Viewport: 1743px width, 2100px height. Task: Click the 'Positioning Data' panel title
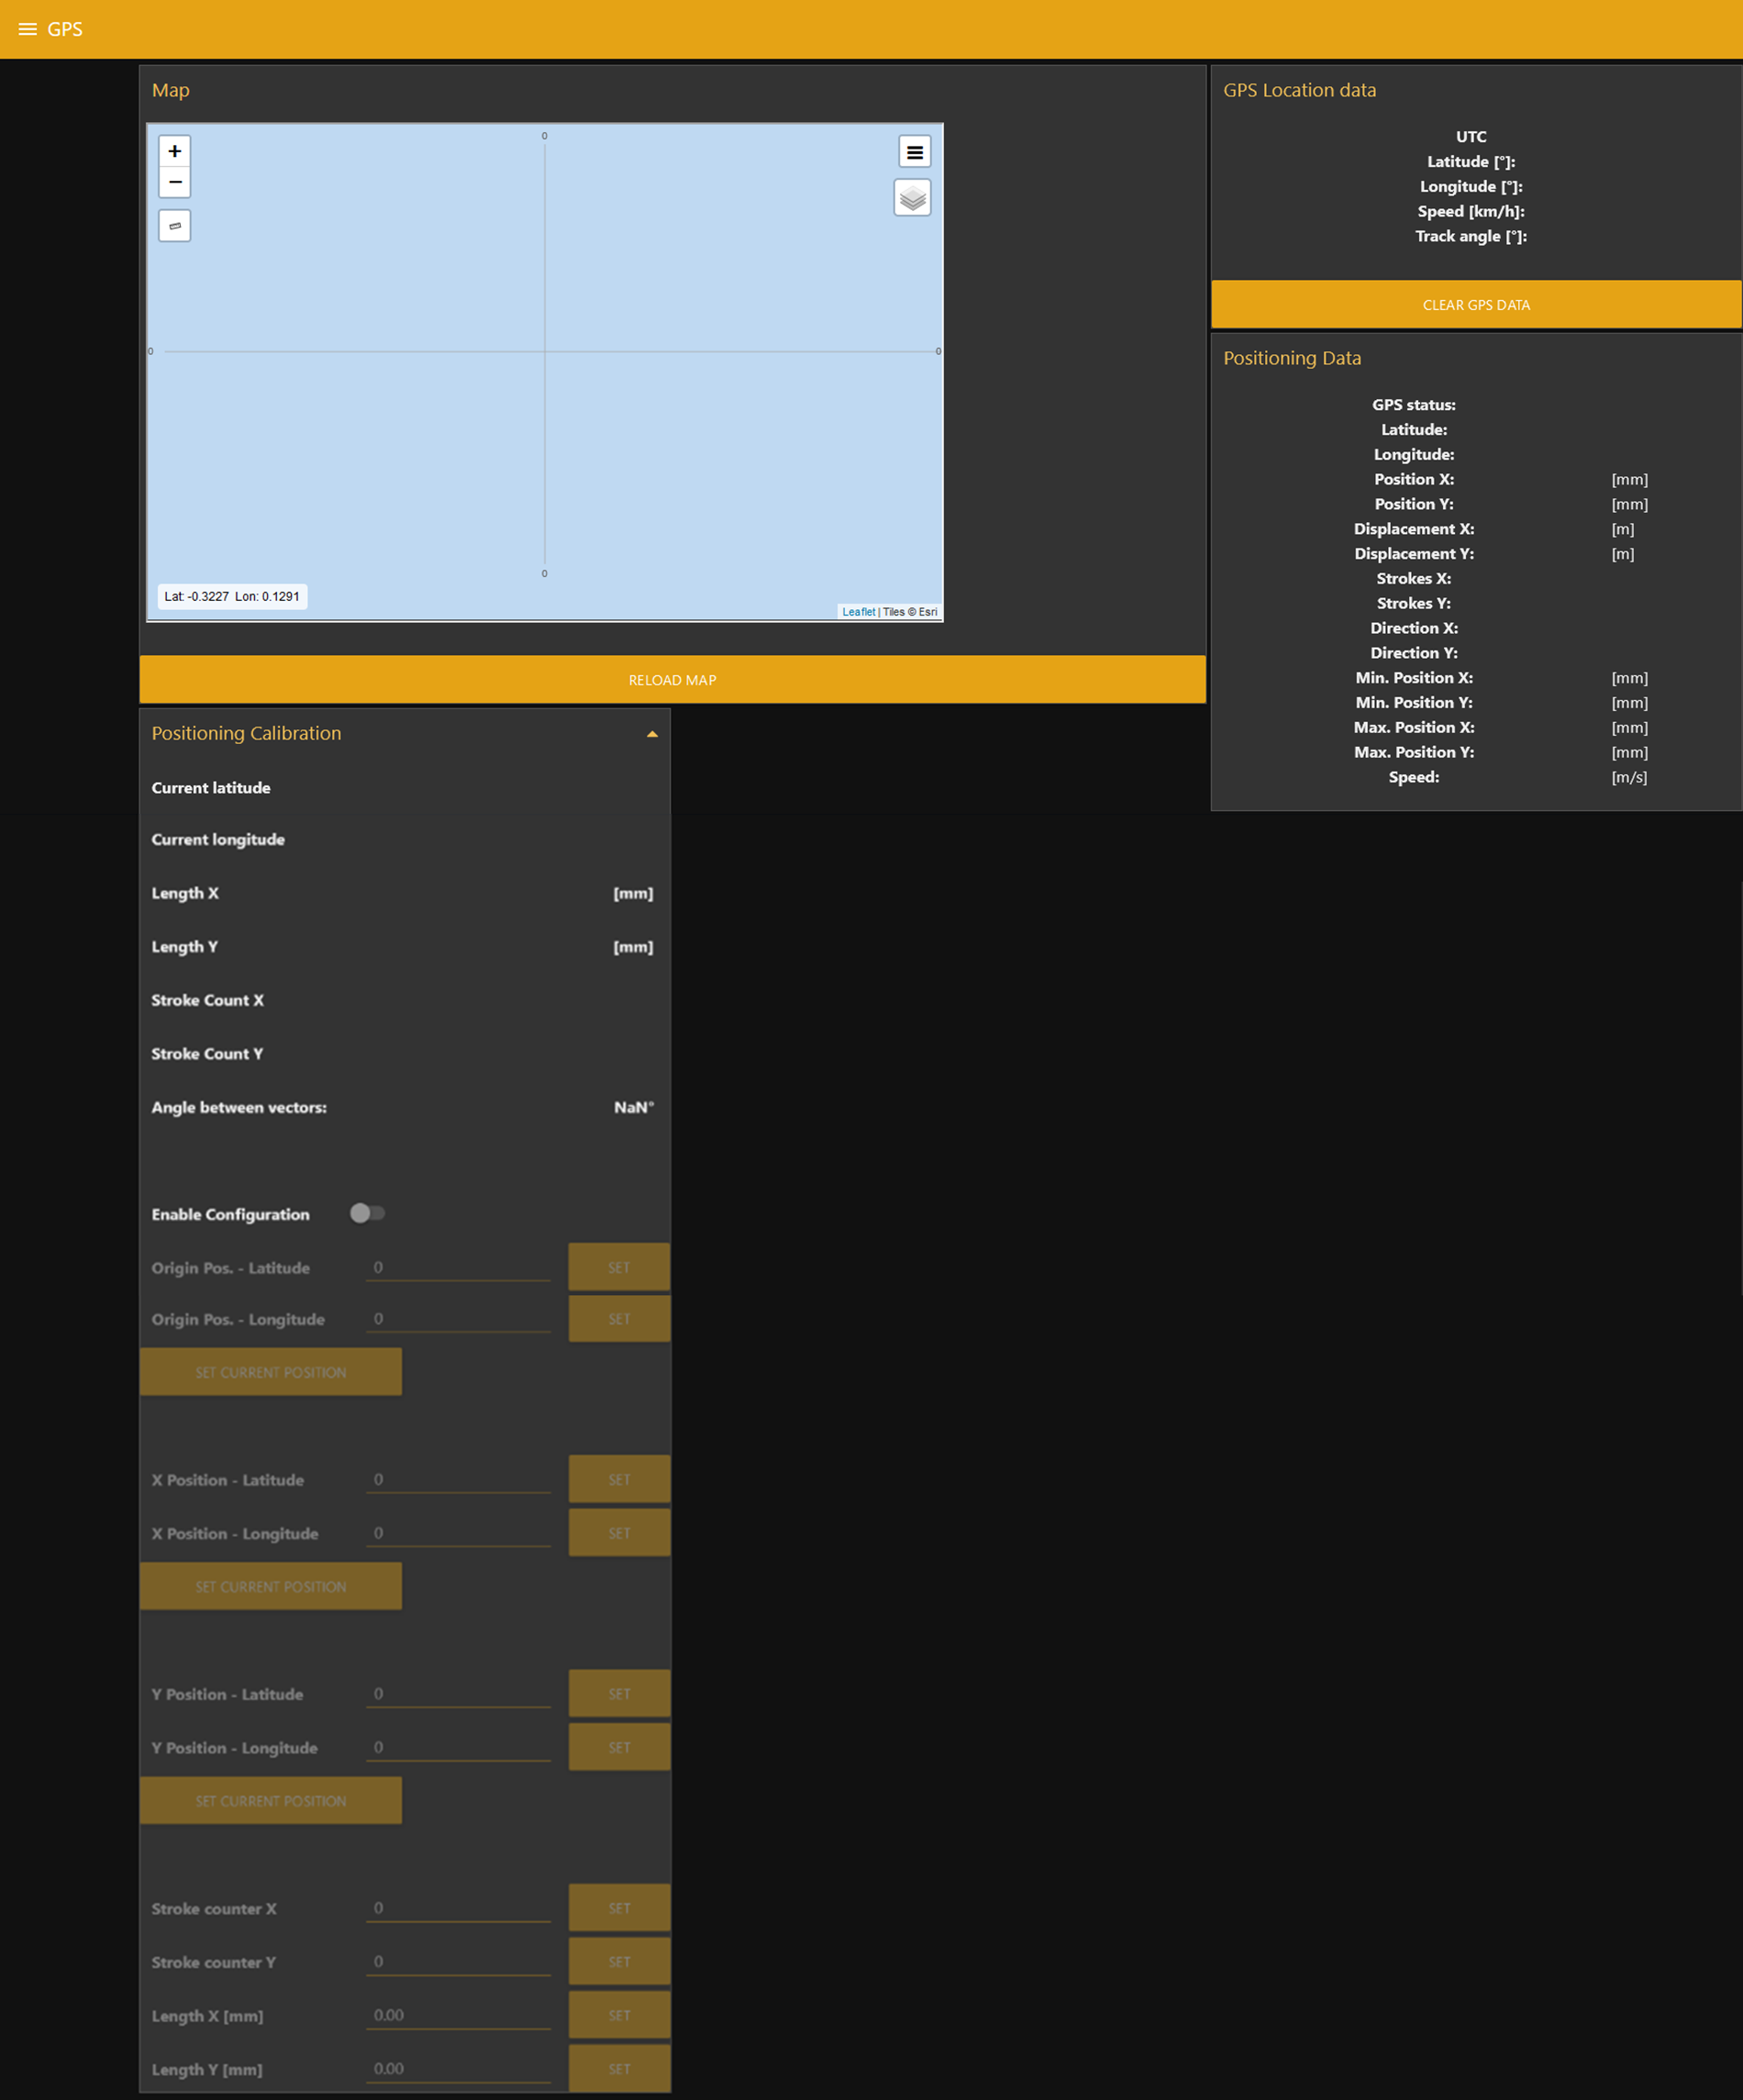(x=1291, y=358)
